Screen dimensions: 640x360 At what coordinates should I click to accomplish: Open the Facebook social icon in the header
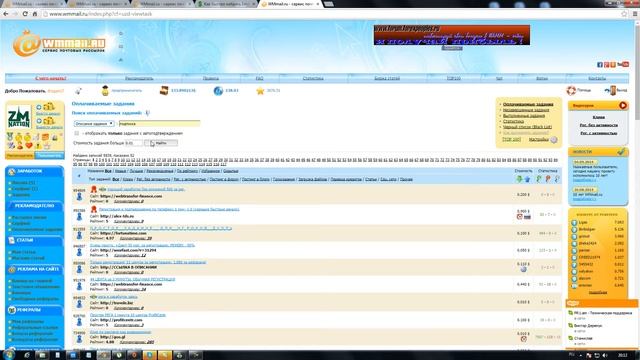coord(600,64)
